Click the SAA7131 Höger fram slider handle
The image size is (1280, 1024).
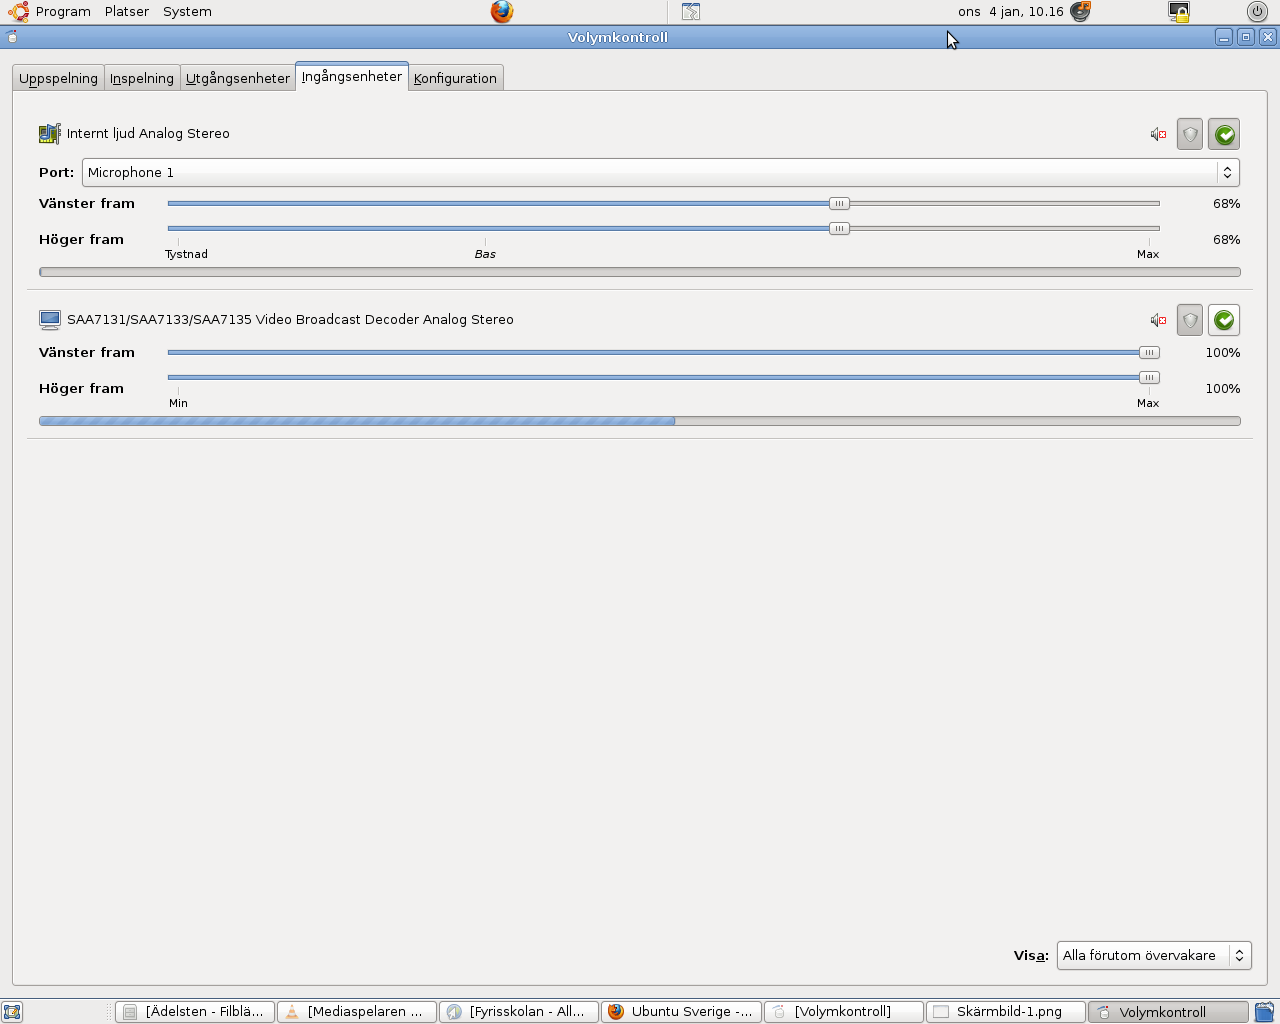[x=1149, y=377]
